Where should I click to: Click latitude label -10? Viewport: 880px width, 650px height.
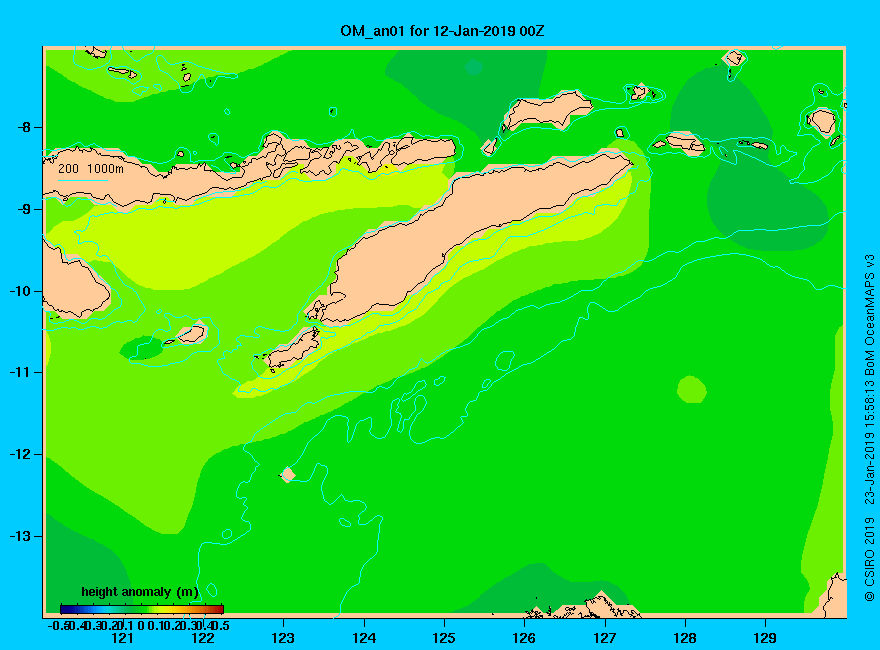click(20, 291)
